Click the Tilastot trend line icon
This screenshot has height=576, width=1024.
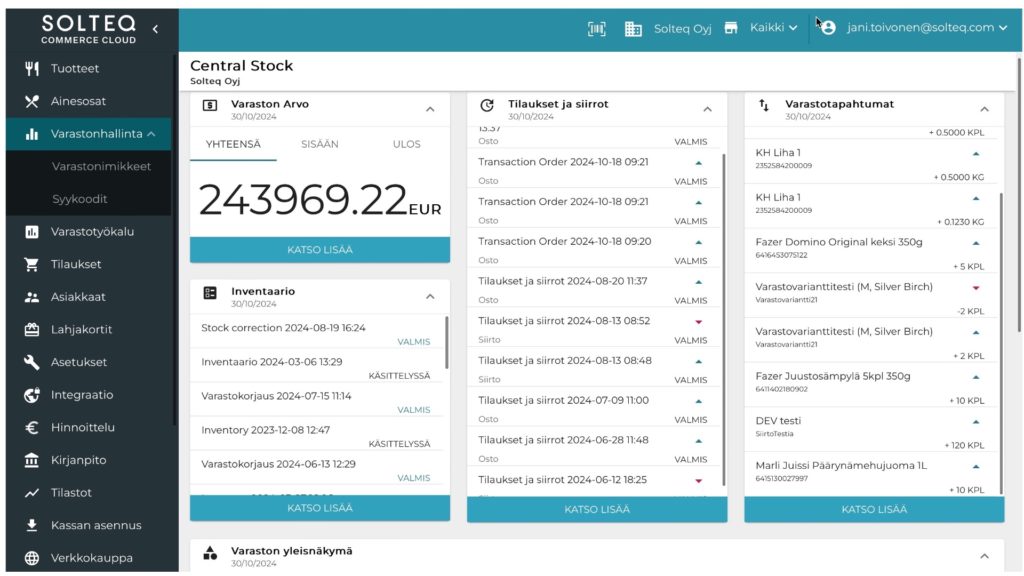click(x=31, y=493)
